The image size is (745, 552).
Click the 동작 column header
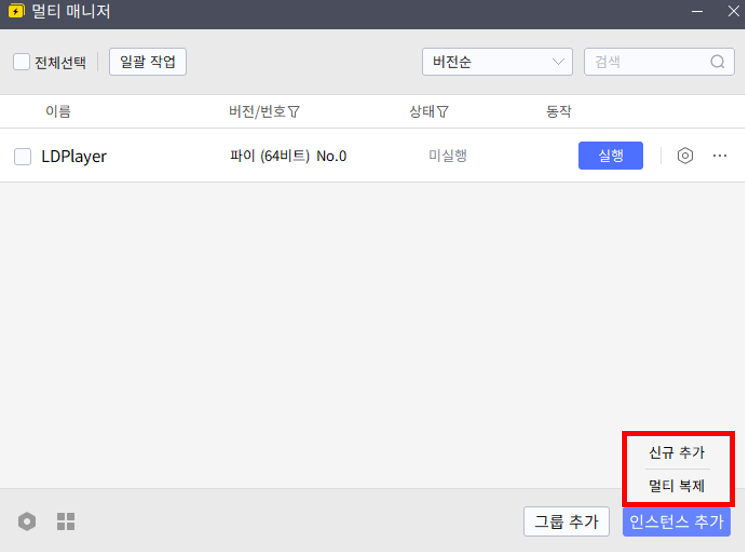coord(559,112)
